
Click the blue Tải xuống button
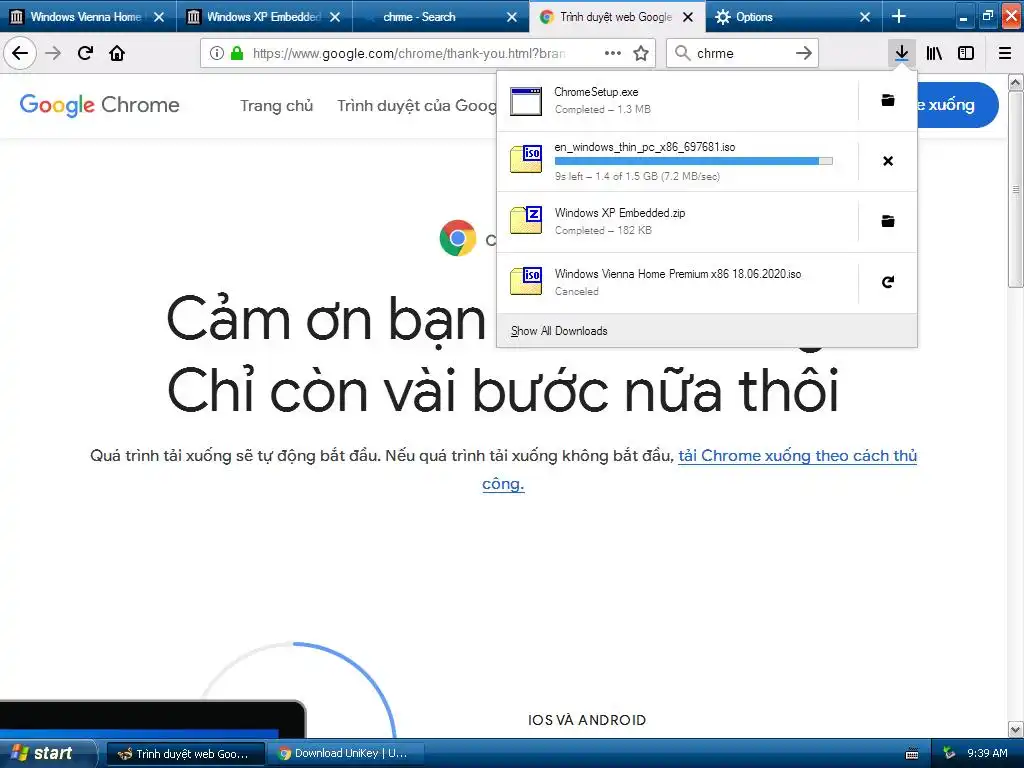pyautogui.click(x=957, y=104)
